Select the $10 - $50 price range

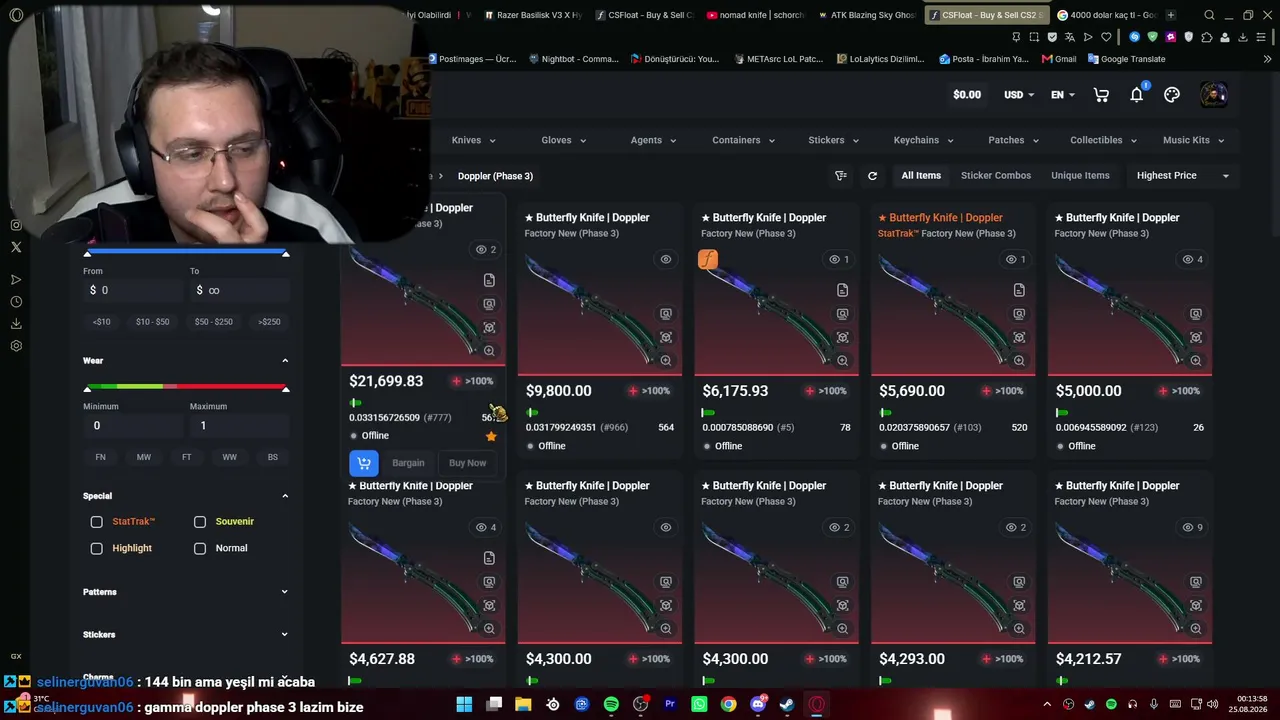(x=153, y=322)
